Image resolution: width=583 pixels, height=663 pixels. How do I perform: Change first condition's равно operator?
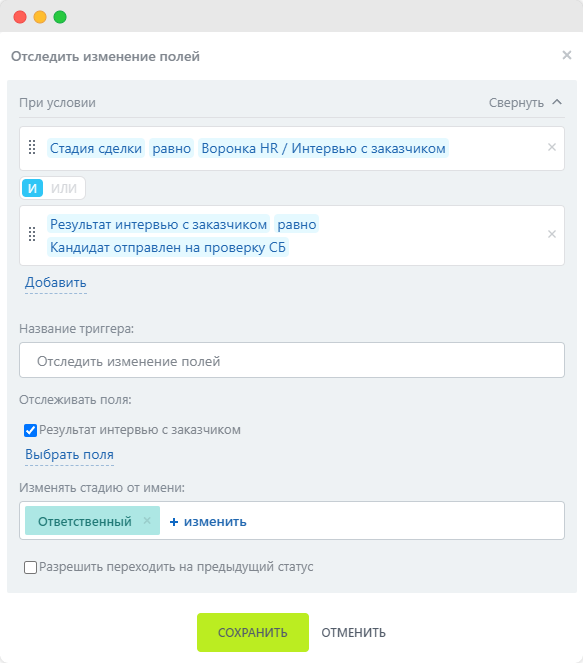[172, 148]
